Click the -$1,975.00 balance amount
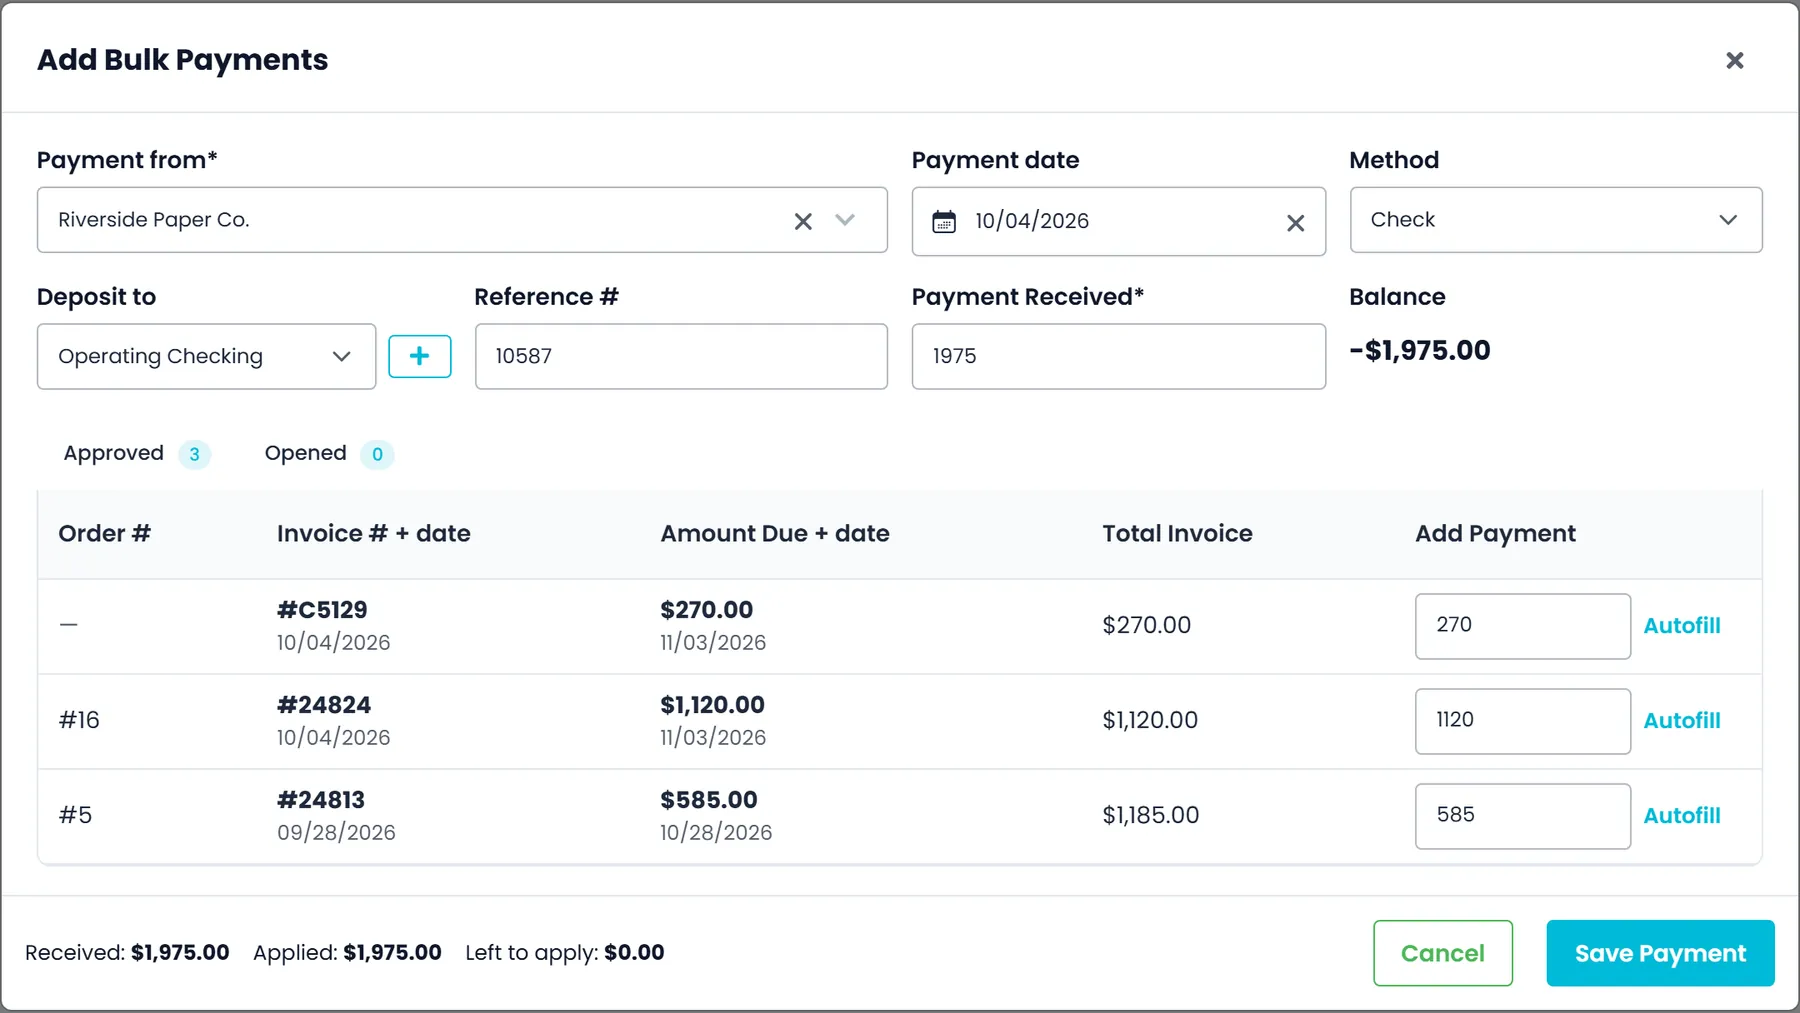Screen dimensions: 1800x1013 (x=1419, y=351)
